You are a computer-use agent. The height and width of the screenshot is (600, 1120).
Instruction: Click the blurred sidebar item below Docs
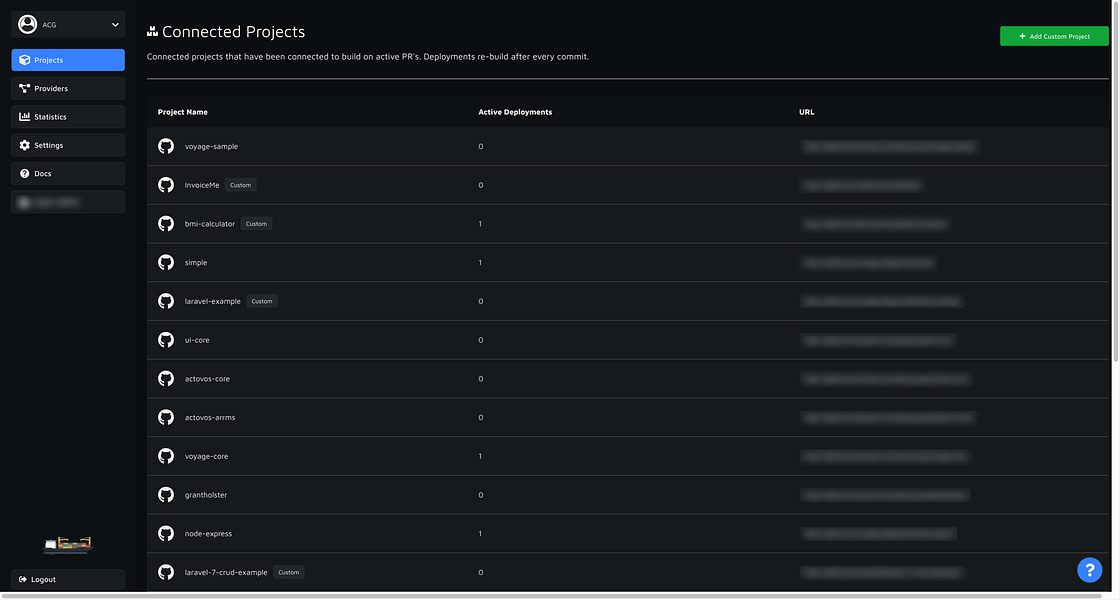click(68, 202)
